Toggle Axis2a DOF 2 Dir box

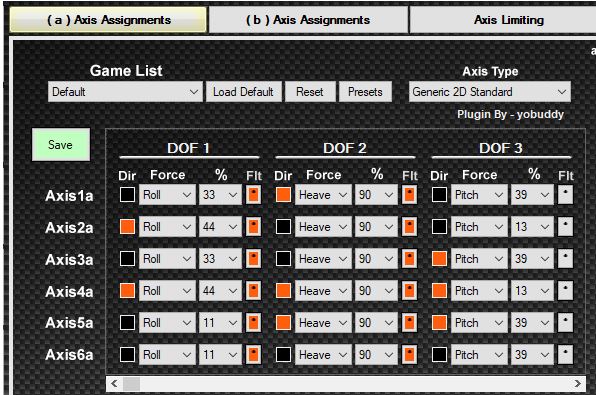point(283,227)
